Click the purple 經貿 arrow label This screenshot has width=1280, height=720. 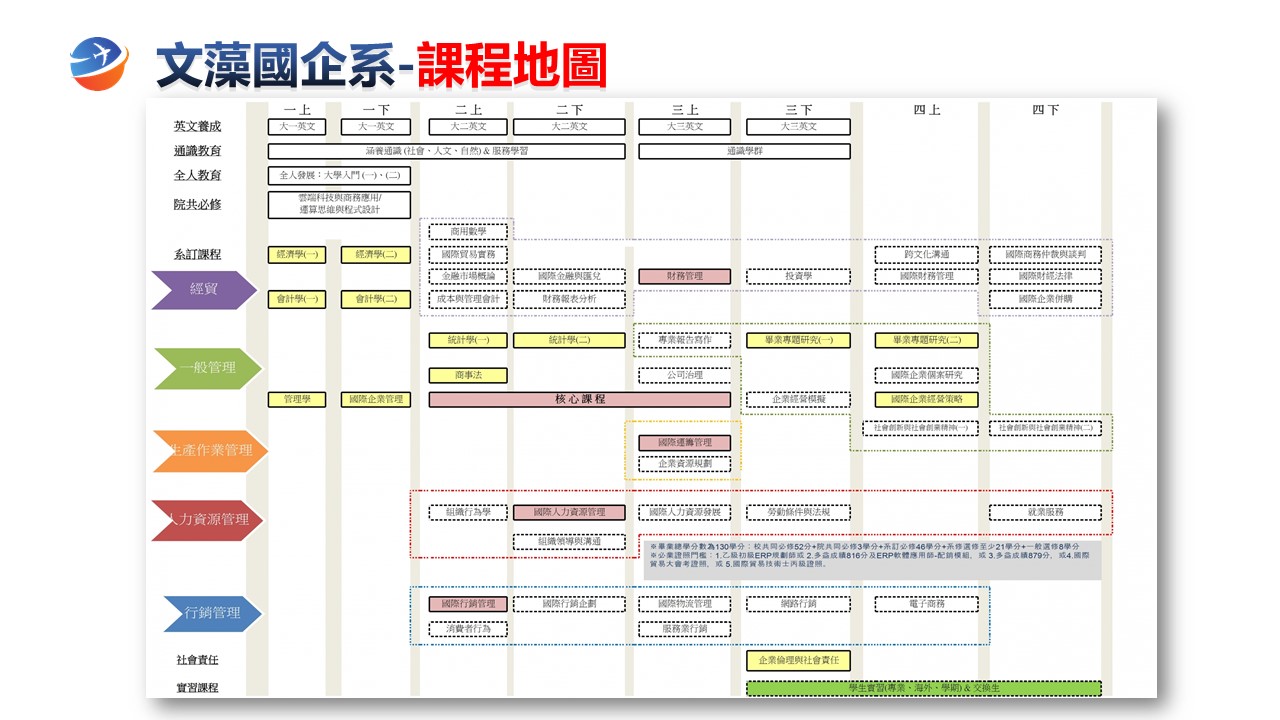point(203,289)
